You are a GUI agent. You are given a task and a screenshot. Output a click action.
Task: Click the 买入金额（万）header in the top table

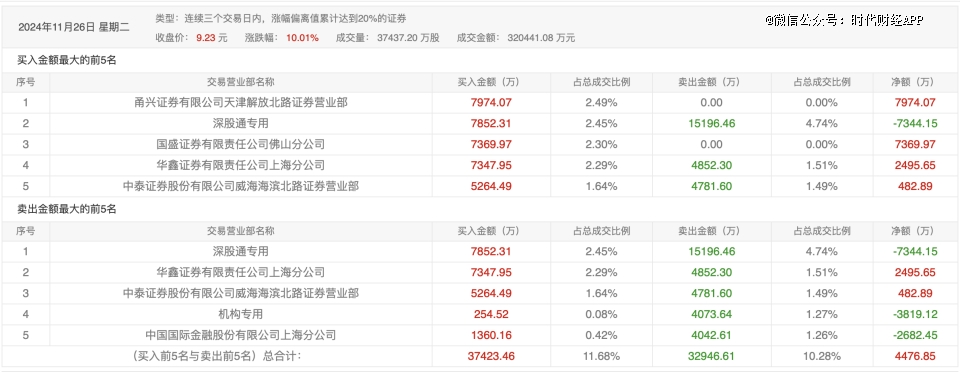[x=491, y=82]
